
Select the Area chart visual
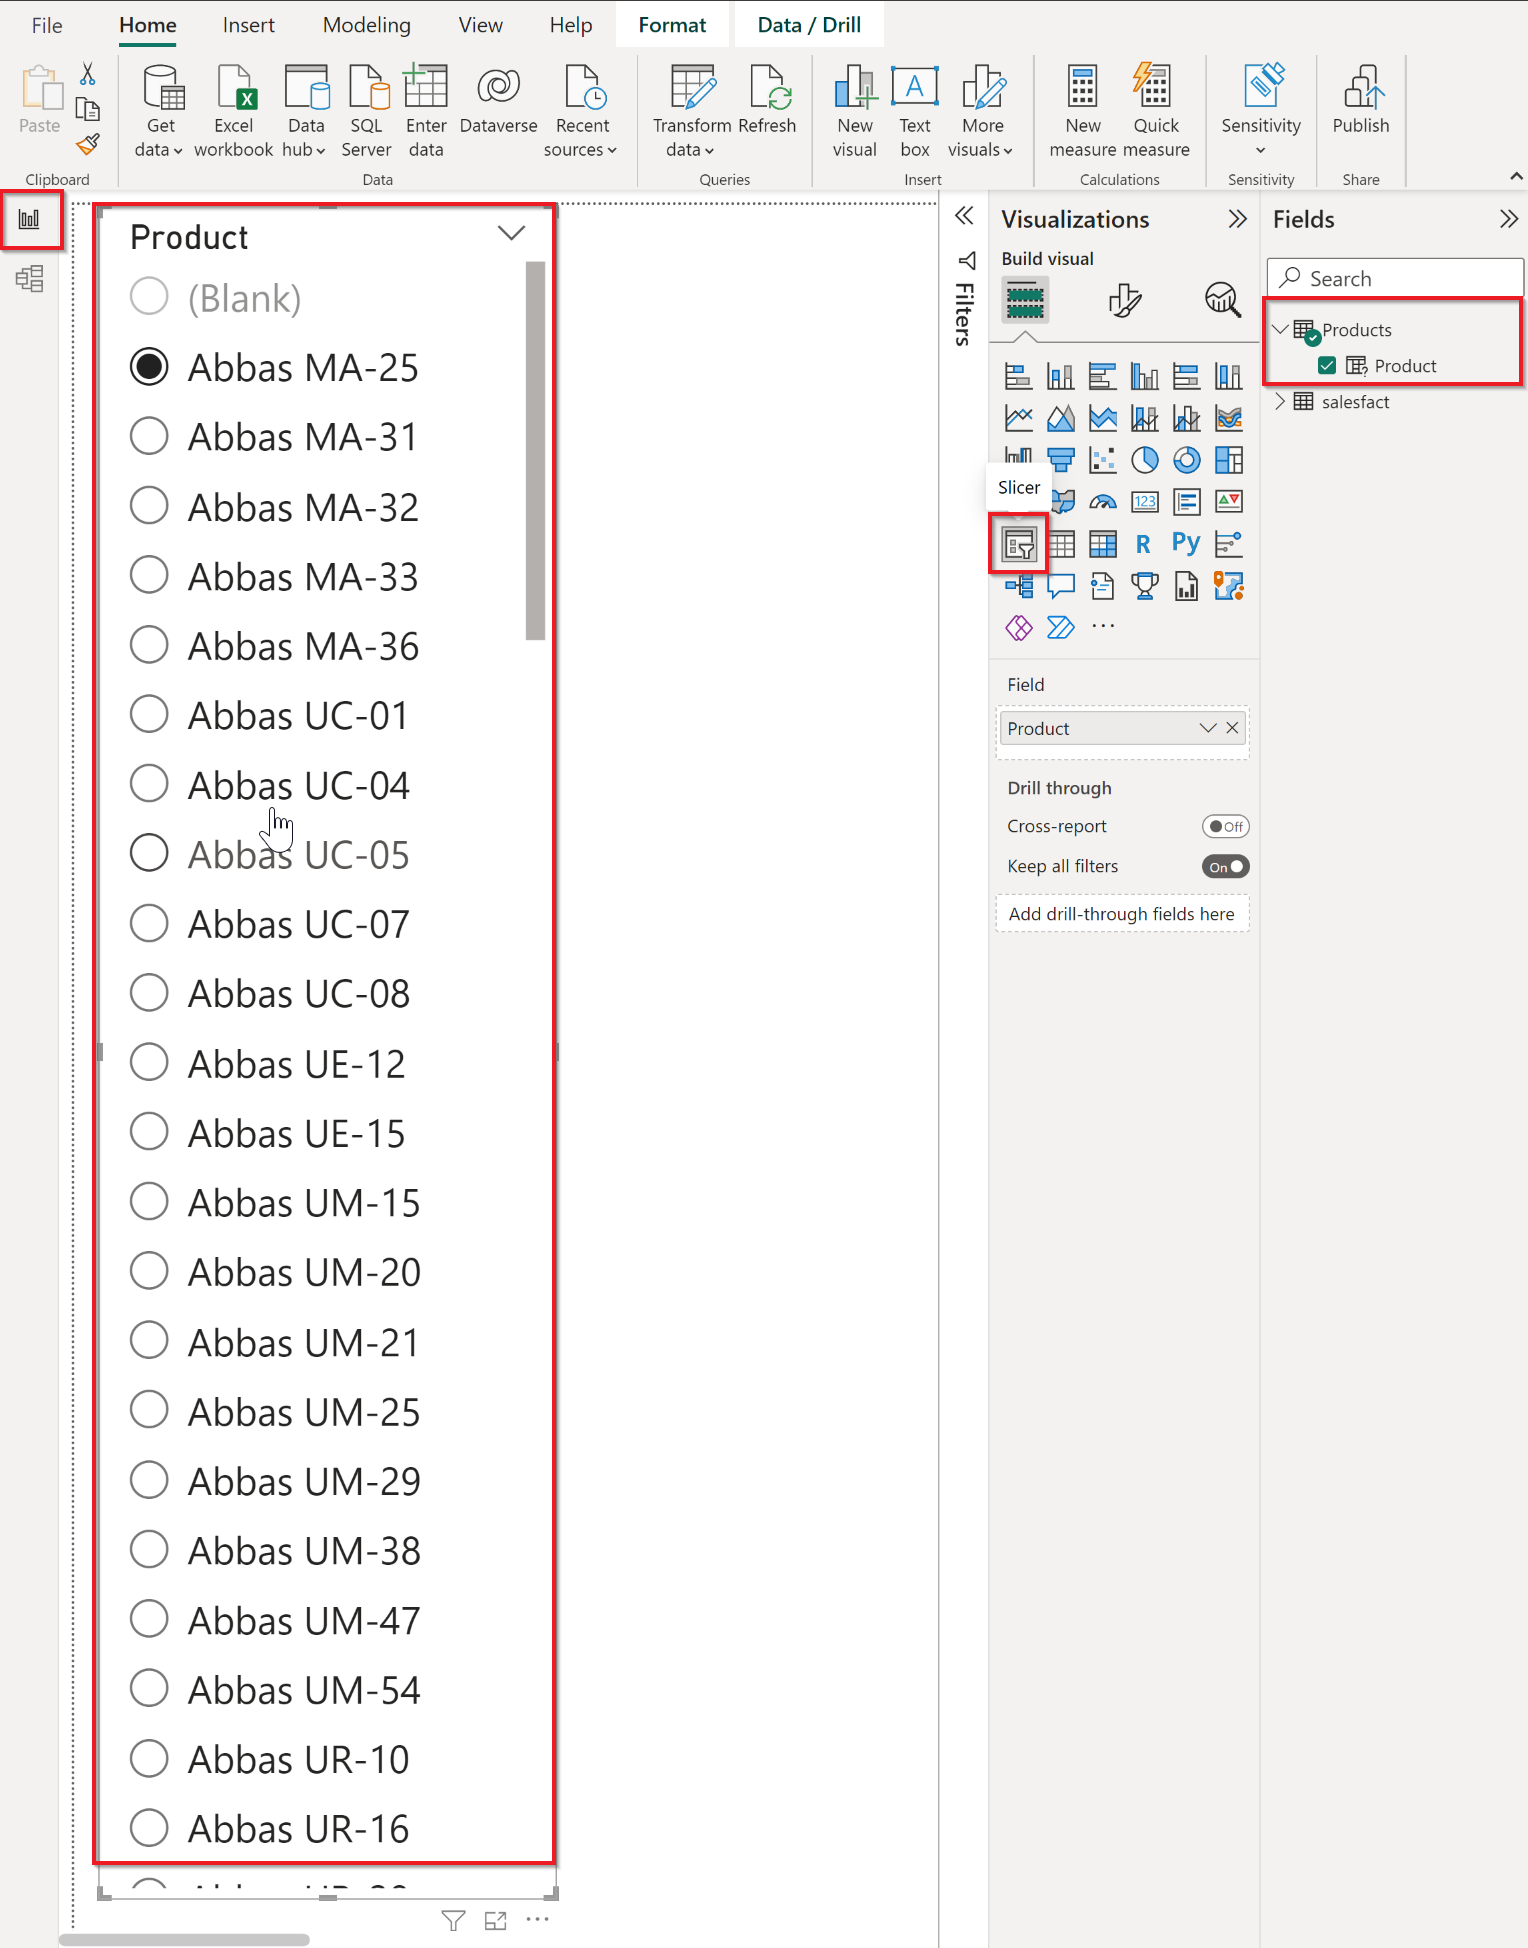[x=1060, y=418]
